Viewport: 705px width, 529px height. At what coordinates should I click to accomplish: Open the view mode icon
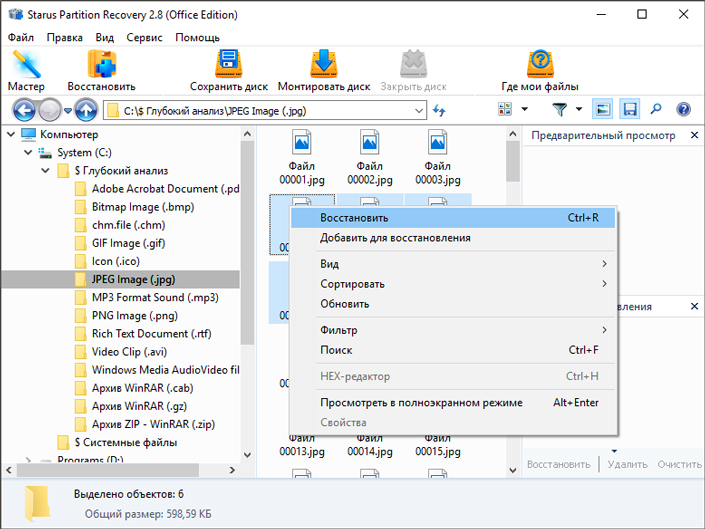coord(505,109)
